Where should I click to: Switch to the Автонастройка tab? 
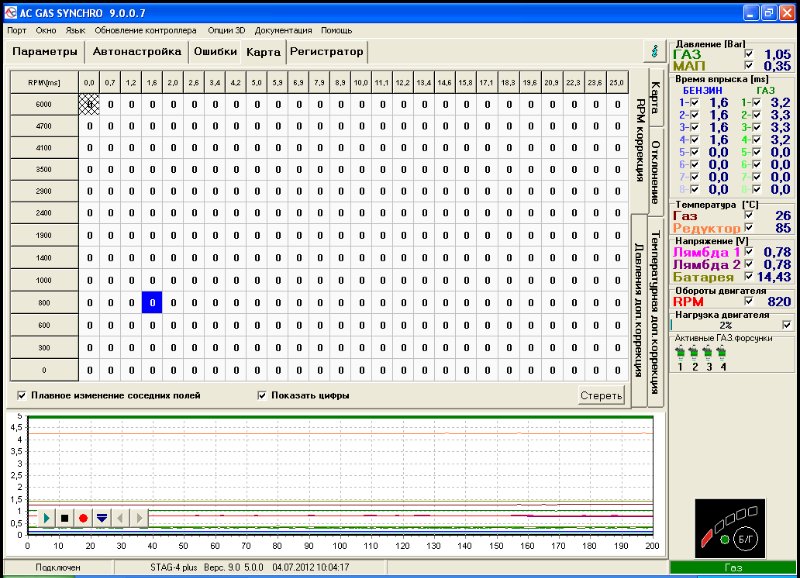[136, 51]
